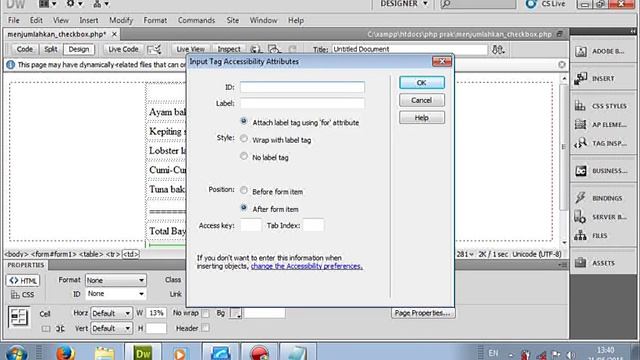
Task: Click the Label input field in dialog
Action: 302,103
